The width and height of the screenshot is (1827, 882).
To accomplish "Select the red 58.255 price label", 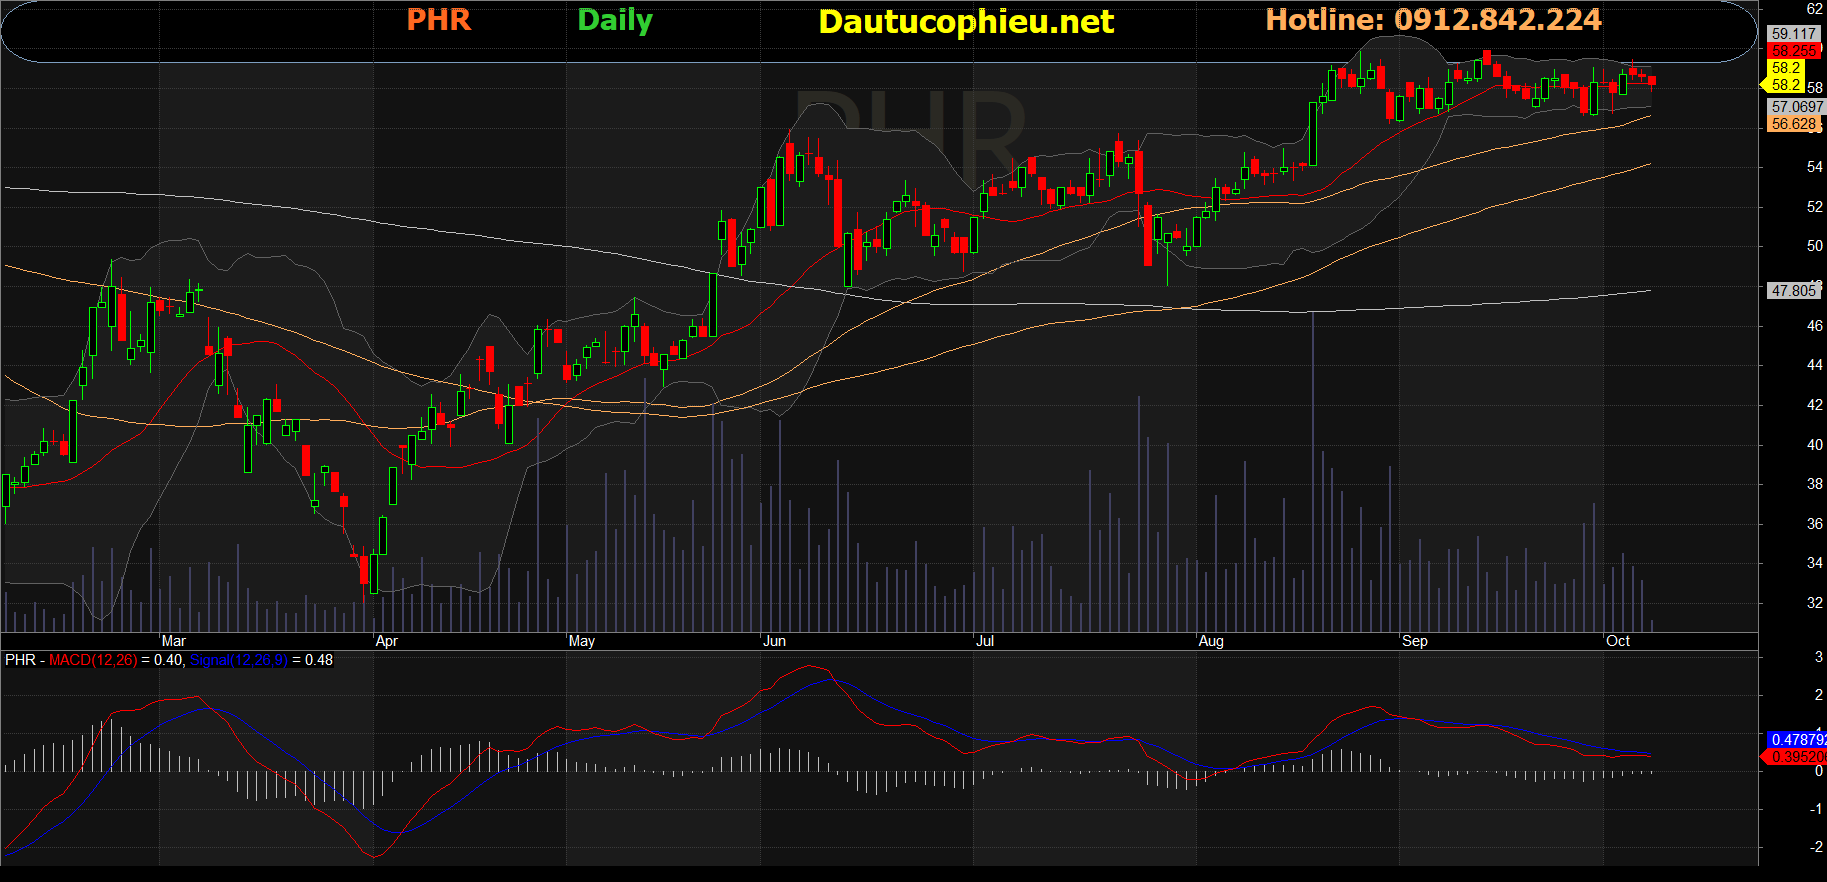I will (1794, 51).
